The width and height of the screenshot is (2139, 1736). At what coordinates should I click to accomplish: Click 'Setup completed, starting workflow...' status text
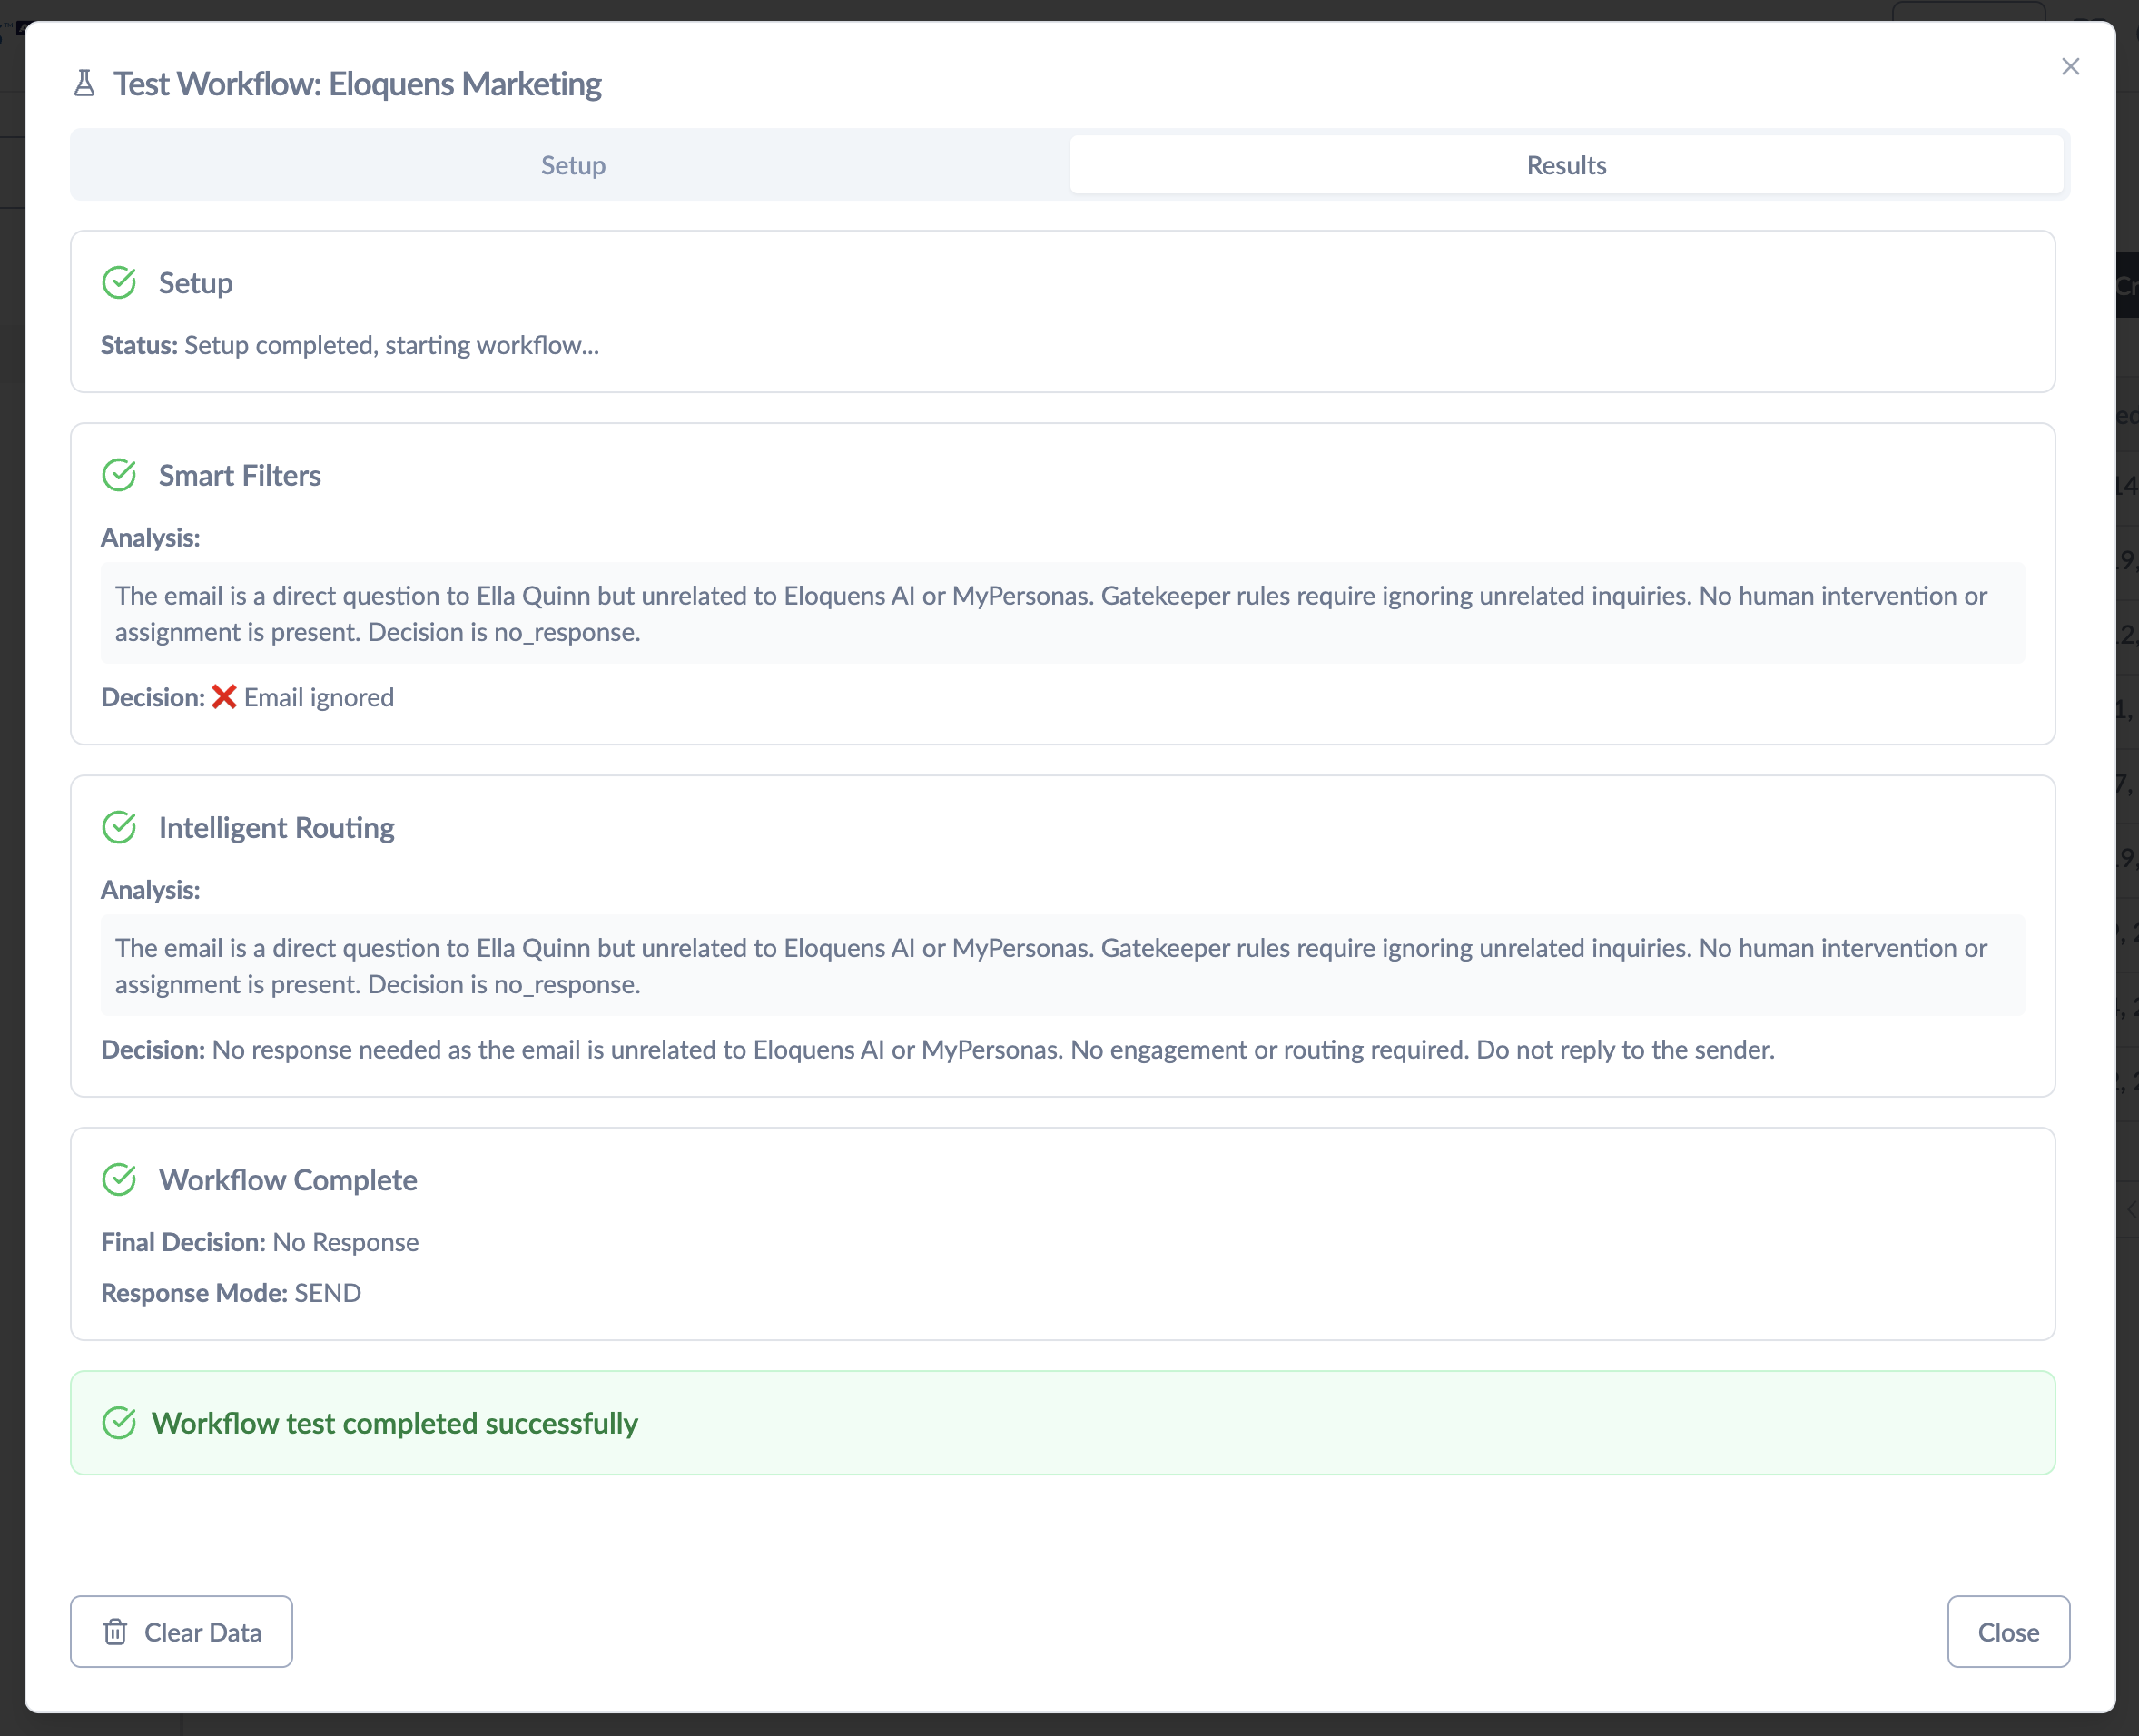click(392, 345)
